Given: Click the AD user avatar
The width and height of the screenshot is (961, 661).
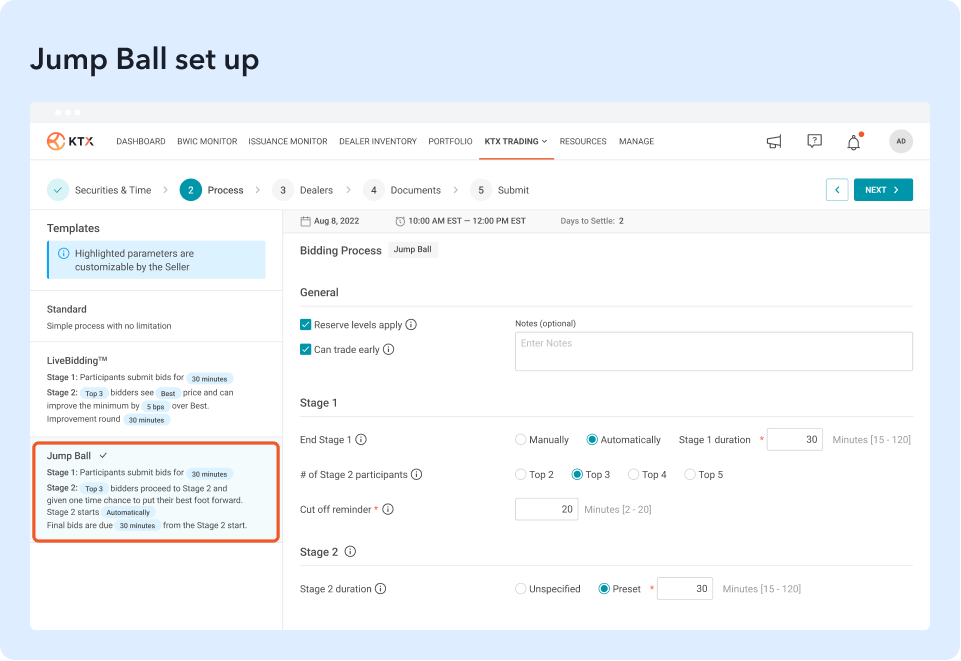Looking at the screenshot, I should pos(900,142).
